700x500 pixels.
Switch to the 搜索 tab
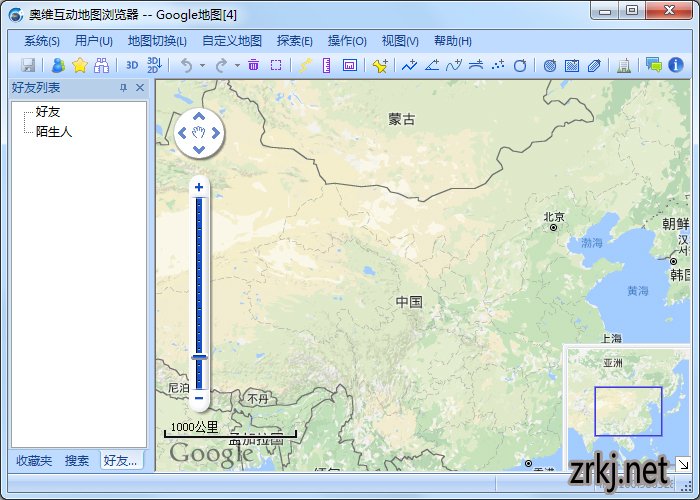point(77,460)
